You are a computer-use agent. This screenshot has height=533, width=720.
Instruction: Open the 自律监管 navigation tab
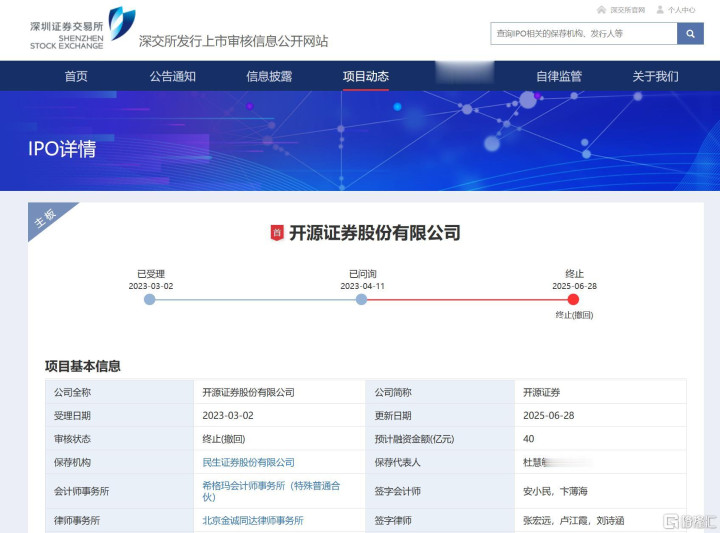click(x=559, y=76)
